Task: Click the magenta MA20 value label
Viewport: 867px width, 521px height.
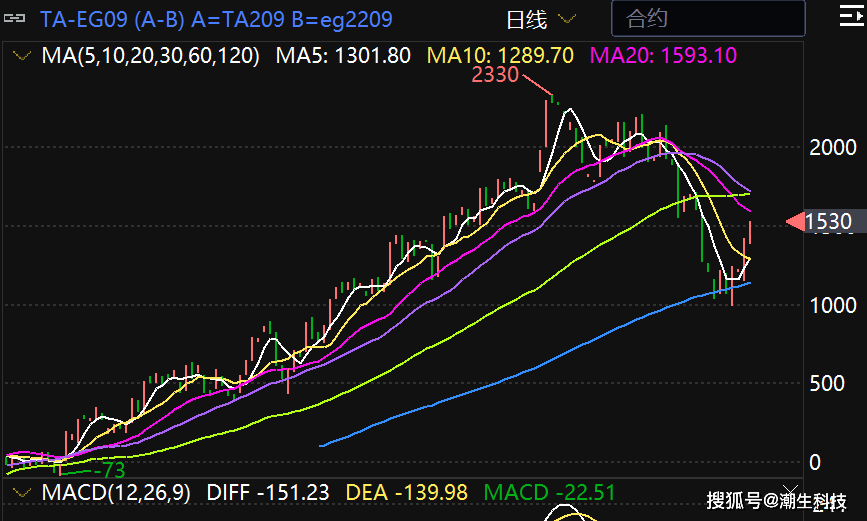Action: [664, 56]
